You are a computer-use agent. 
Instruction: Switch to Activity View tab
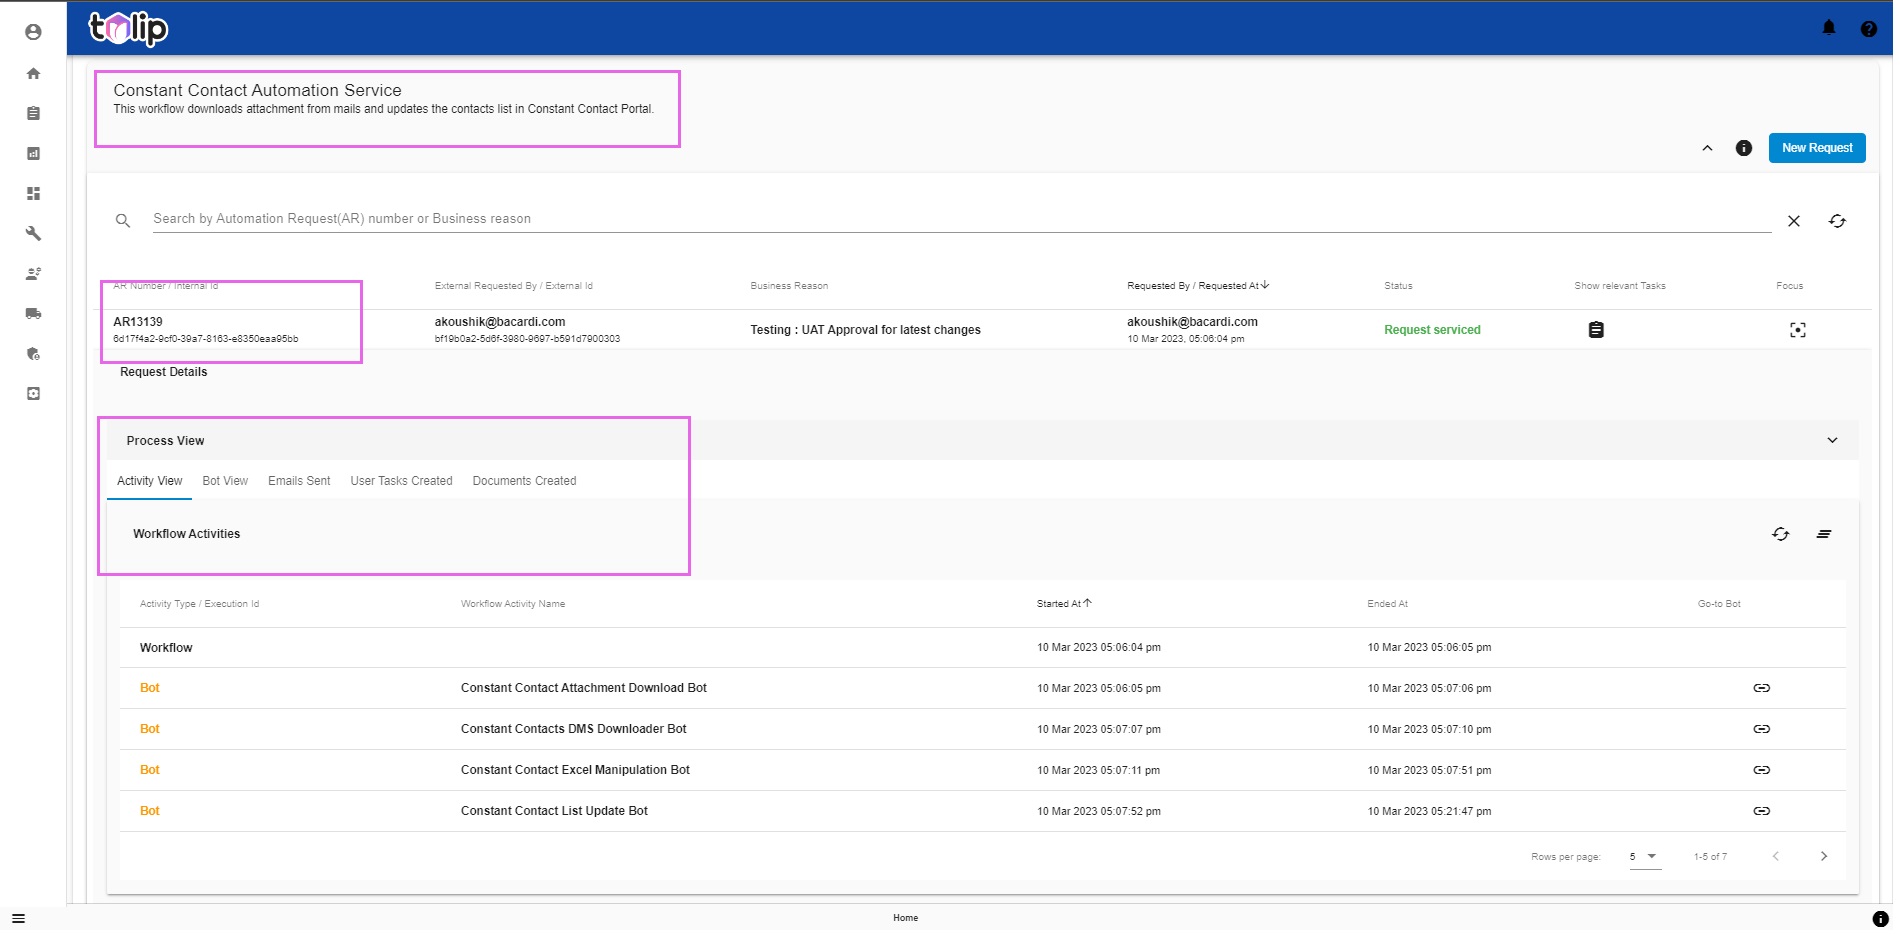coord(149,481)
